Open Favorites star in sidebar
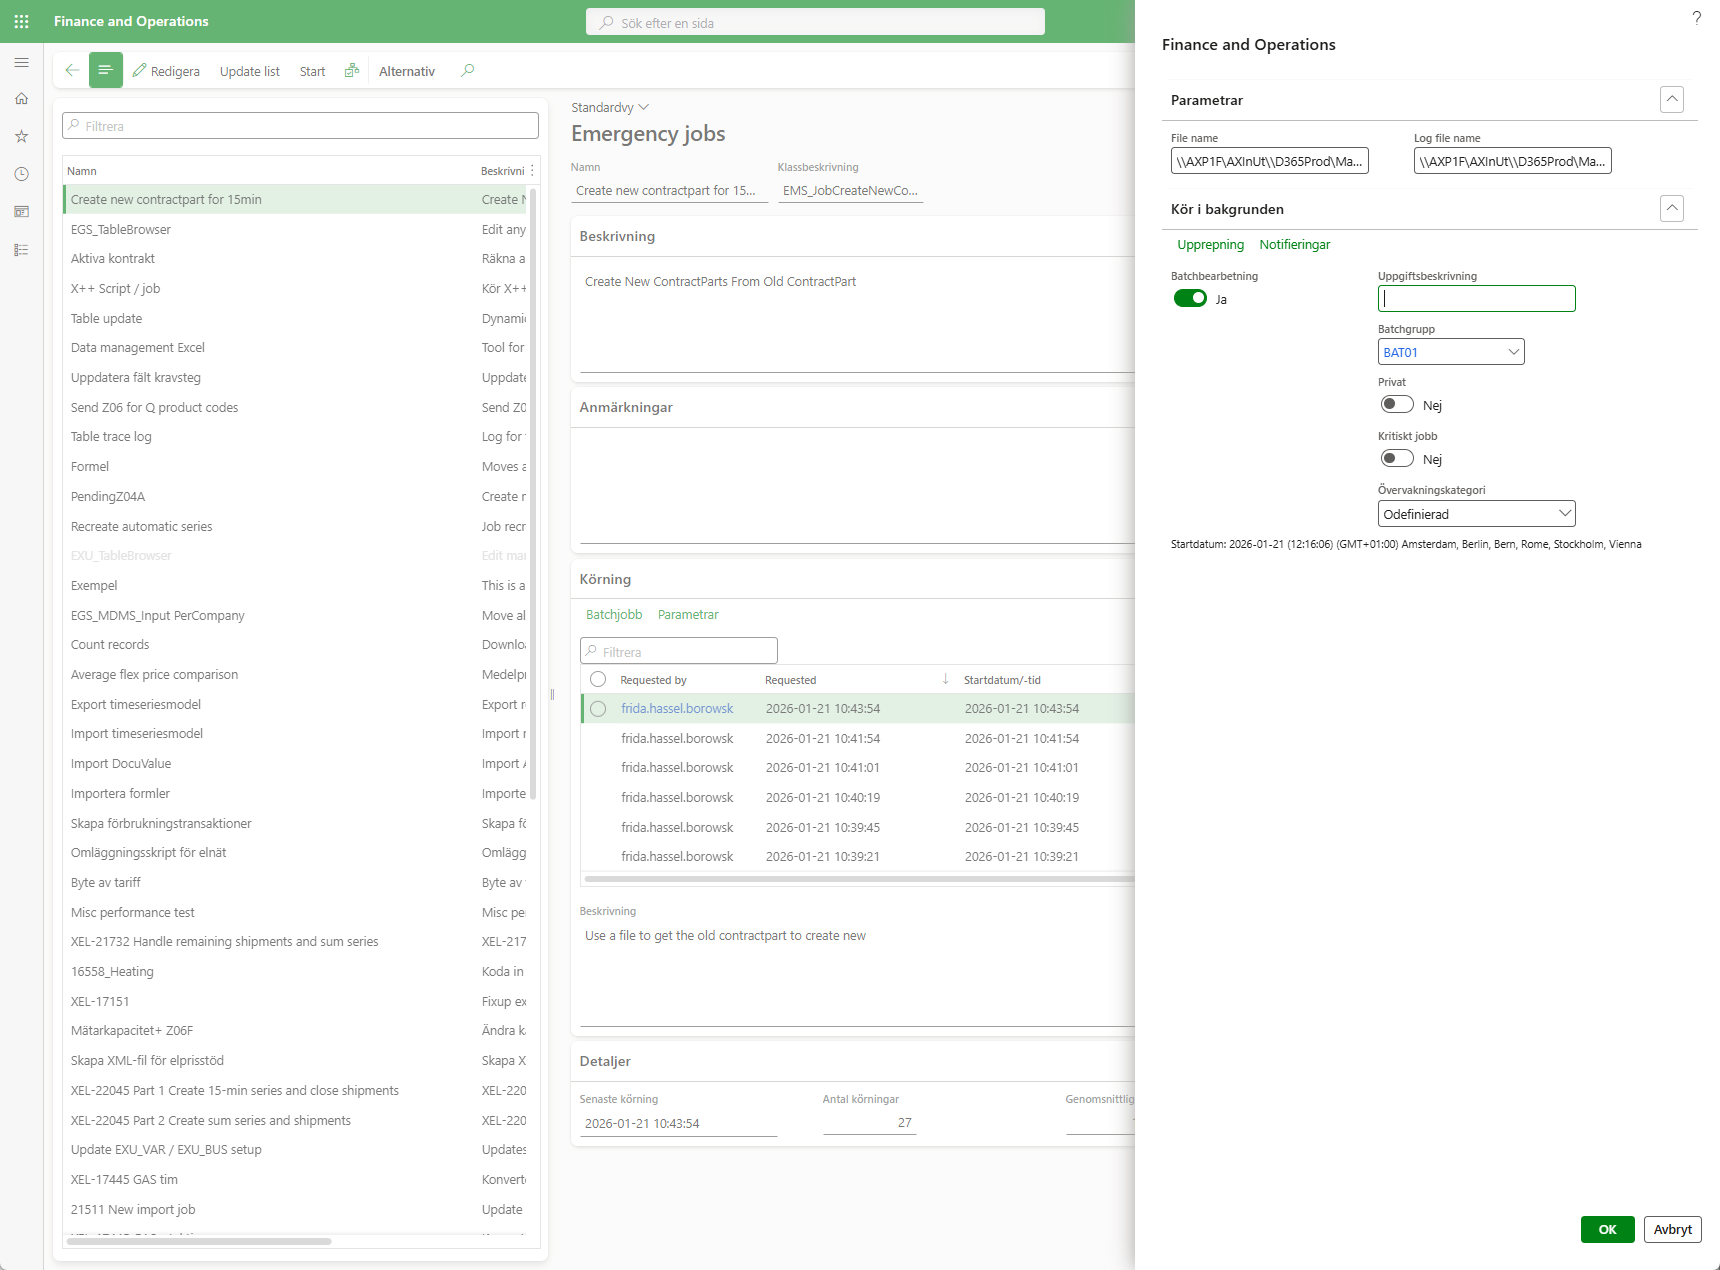Screen dimensions: 1720x1270 pyautogui.click(x=21, y=136)
